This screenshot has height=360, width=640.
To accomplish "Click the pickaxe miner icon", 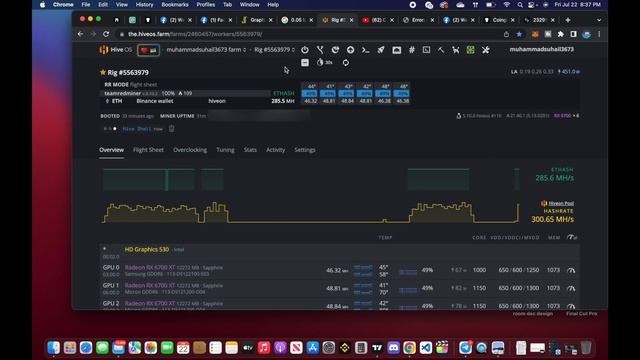I will 441,50.
